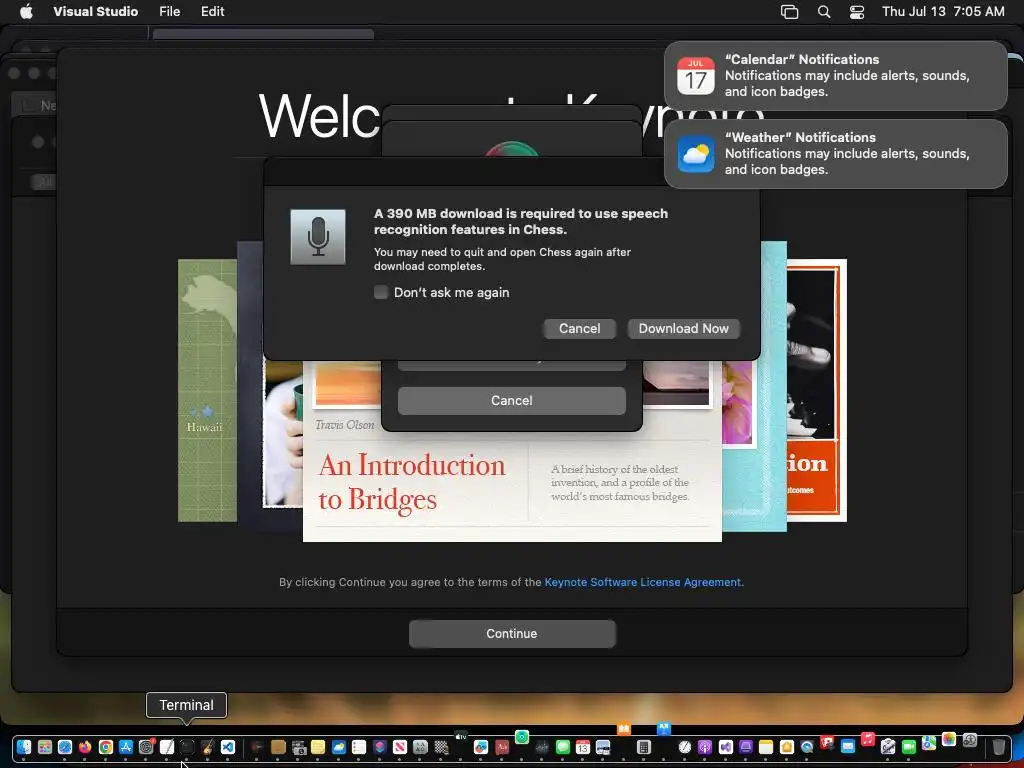
Task: Open the Edit menu
Action: tap(212, 11)
